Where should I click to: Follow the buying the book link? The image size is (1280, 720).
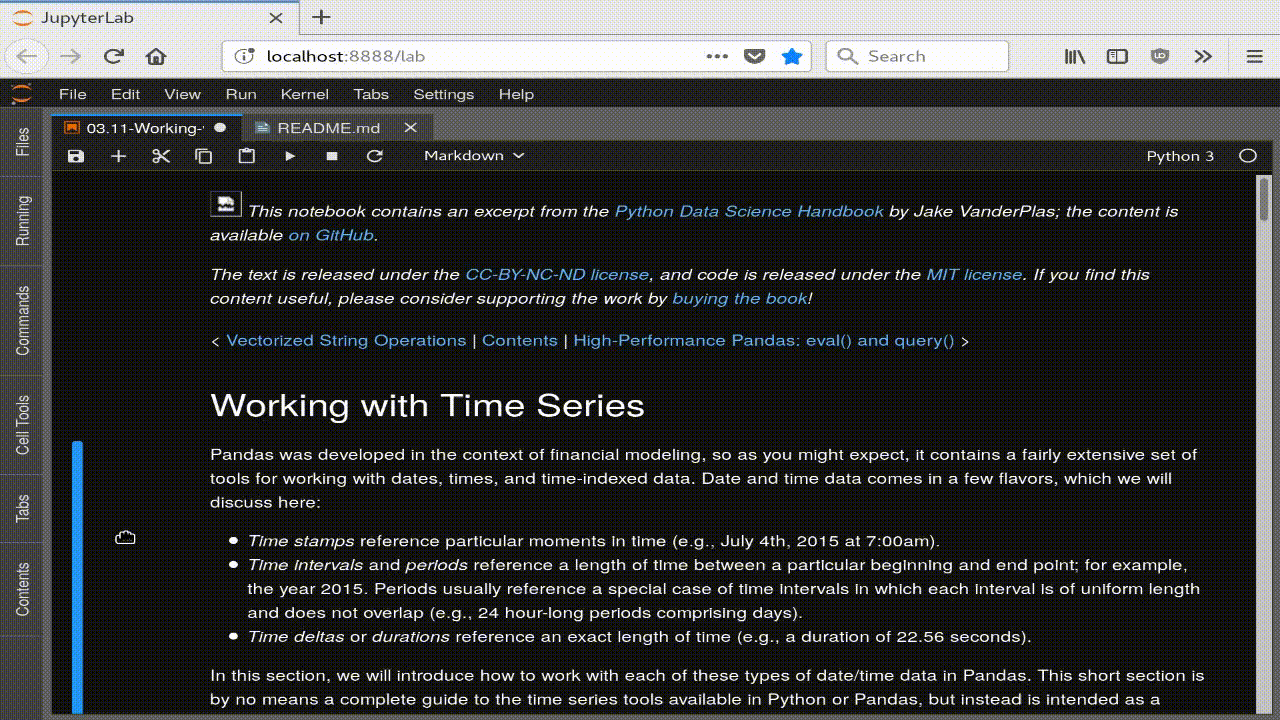[x=740, y=298]
